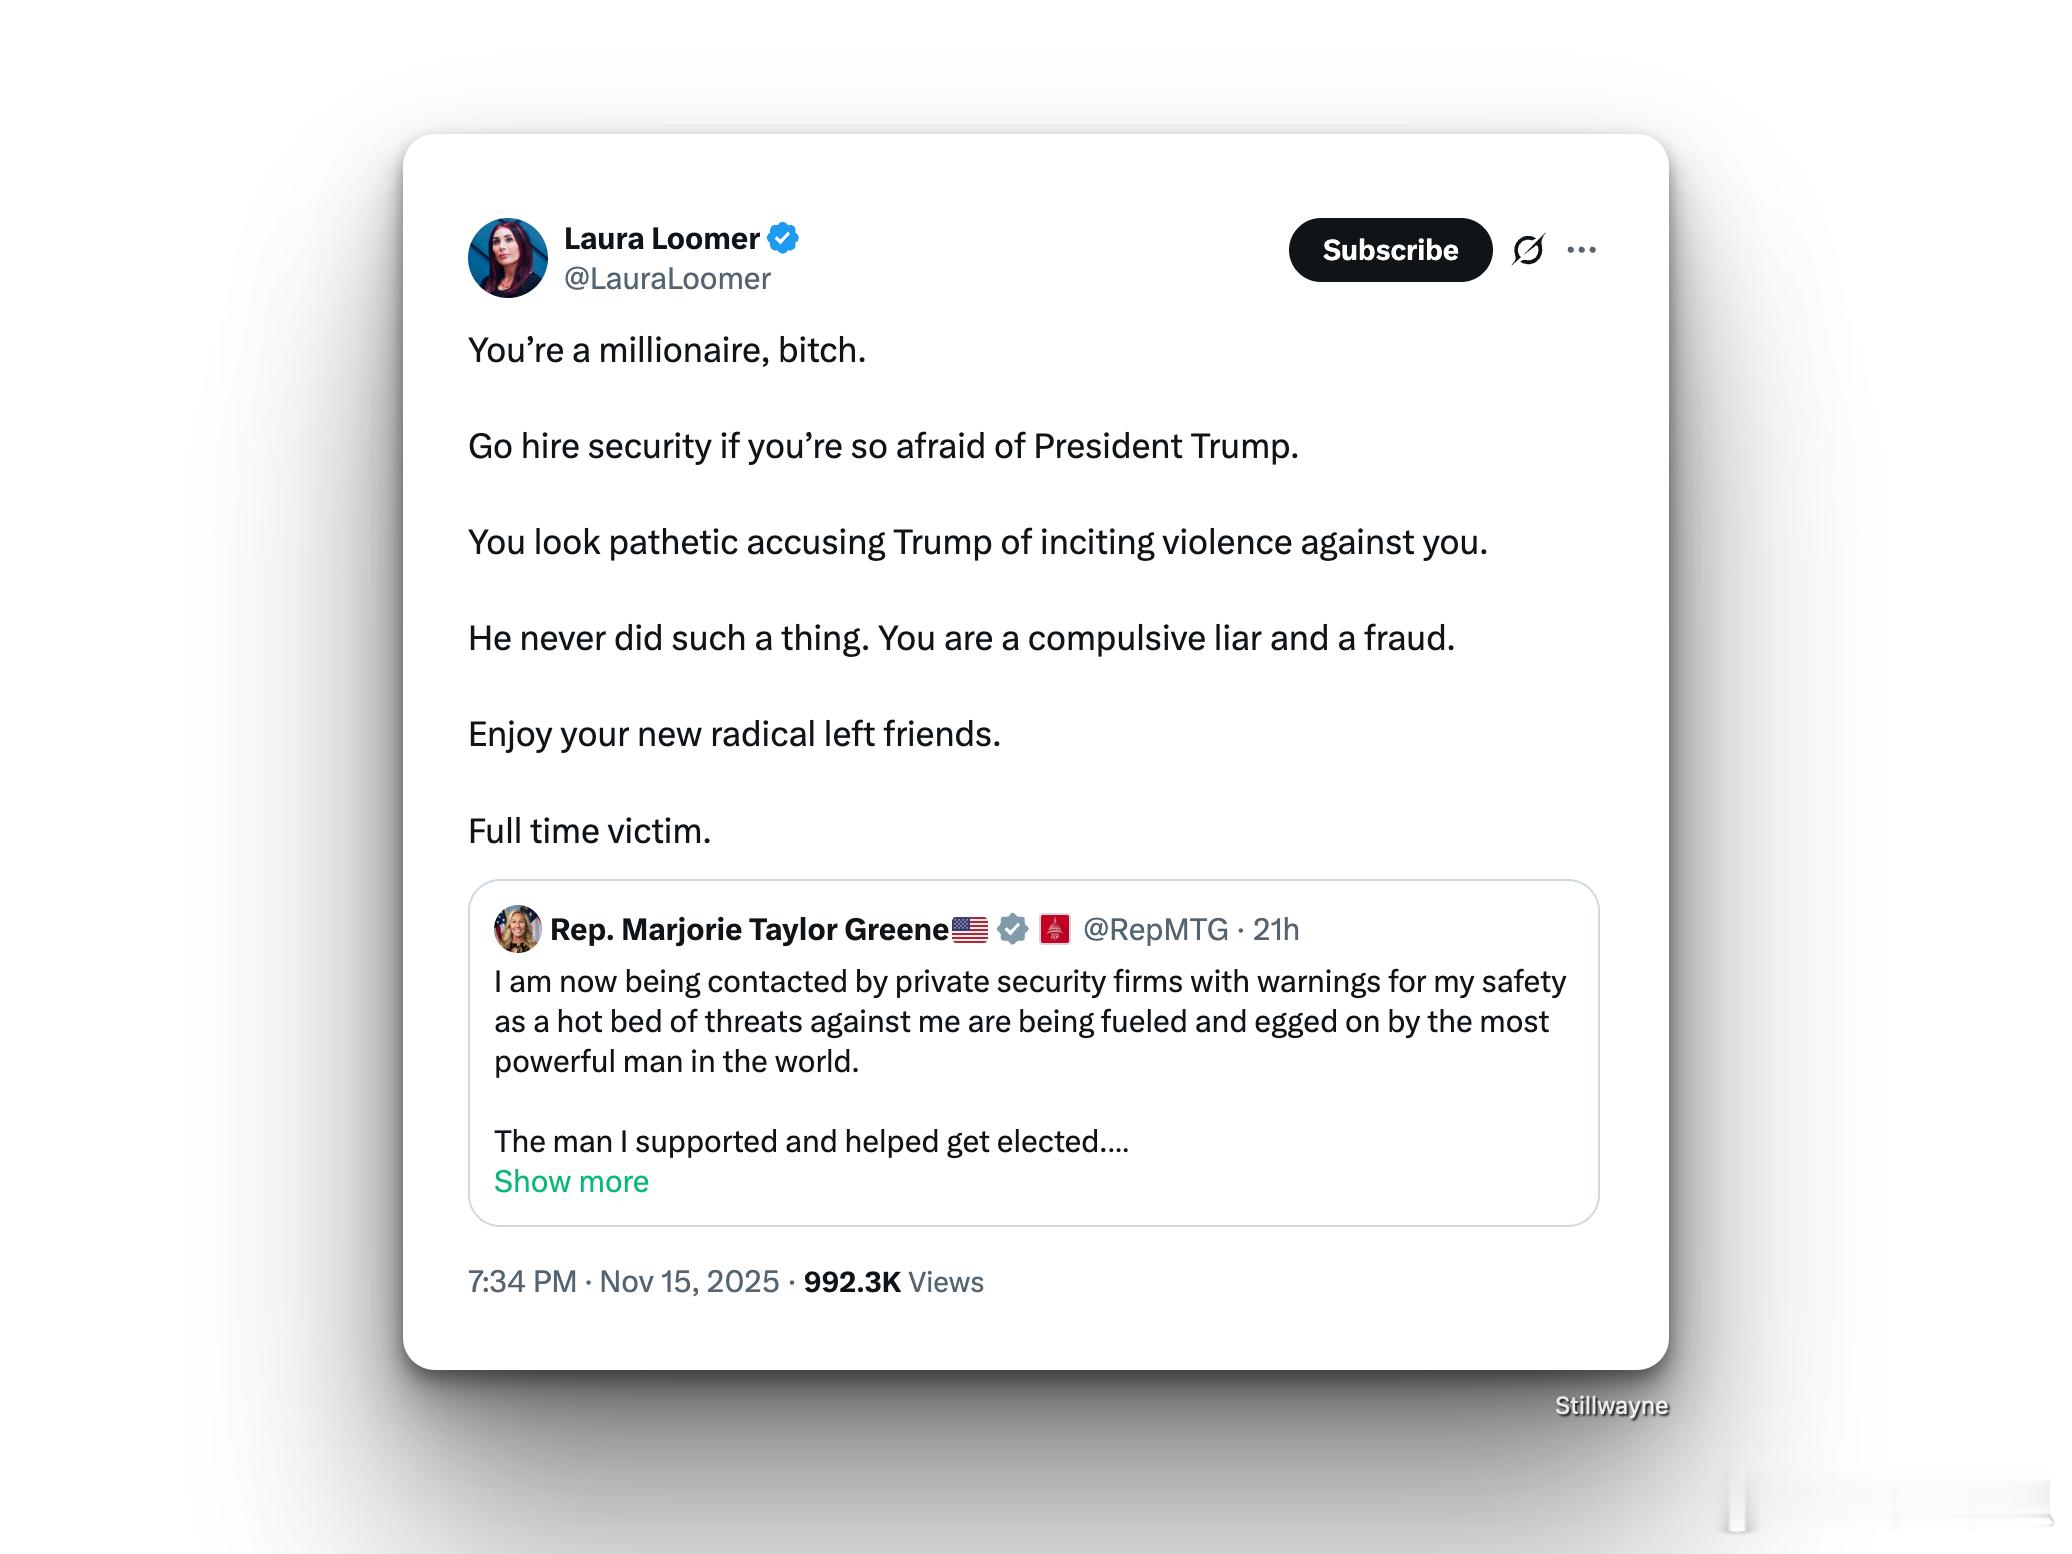2072x1554 pixels.
Task: Click the red affiliation badge icon
Action: 1055,930
